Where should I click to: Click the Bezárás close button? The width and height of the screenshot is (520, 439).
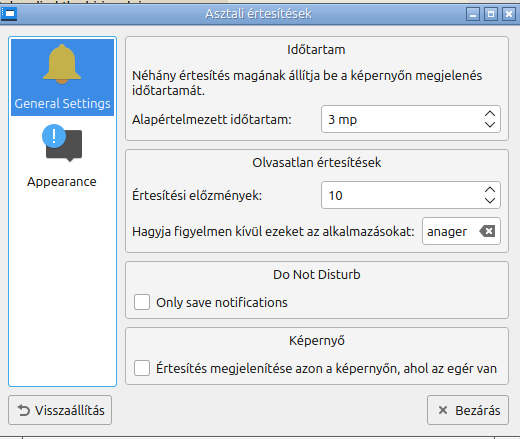(x=468, y=410)
